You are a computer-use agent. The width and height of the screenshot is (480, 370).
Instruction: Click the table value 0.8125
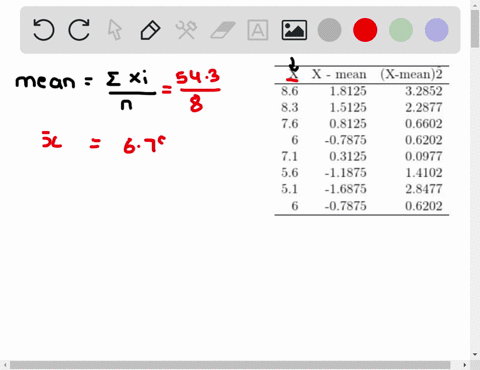348,124
